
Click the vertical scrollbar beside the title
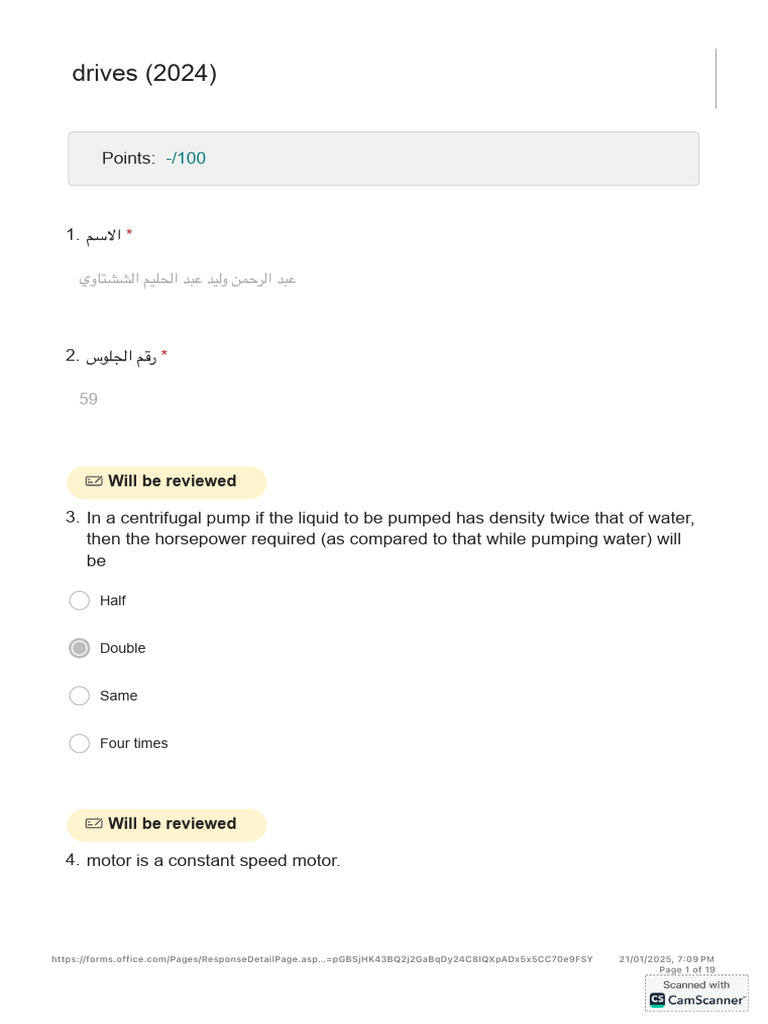click(716, 78)
